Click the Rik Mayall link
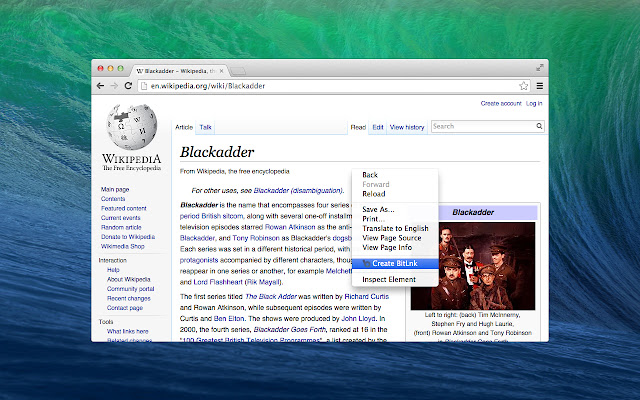The image size is (640, 400). coord(263,282)
